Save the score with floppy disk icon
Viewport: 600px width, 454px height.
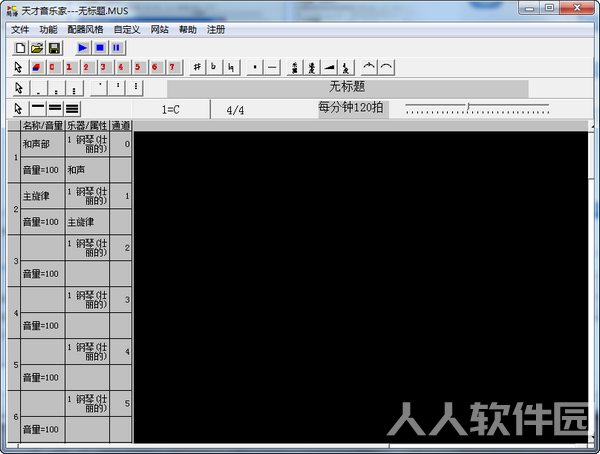tap(54, 48)
